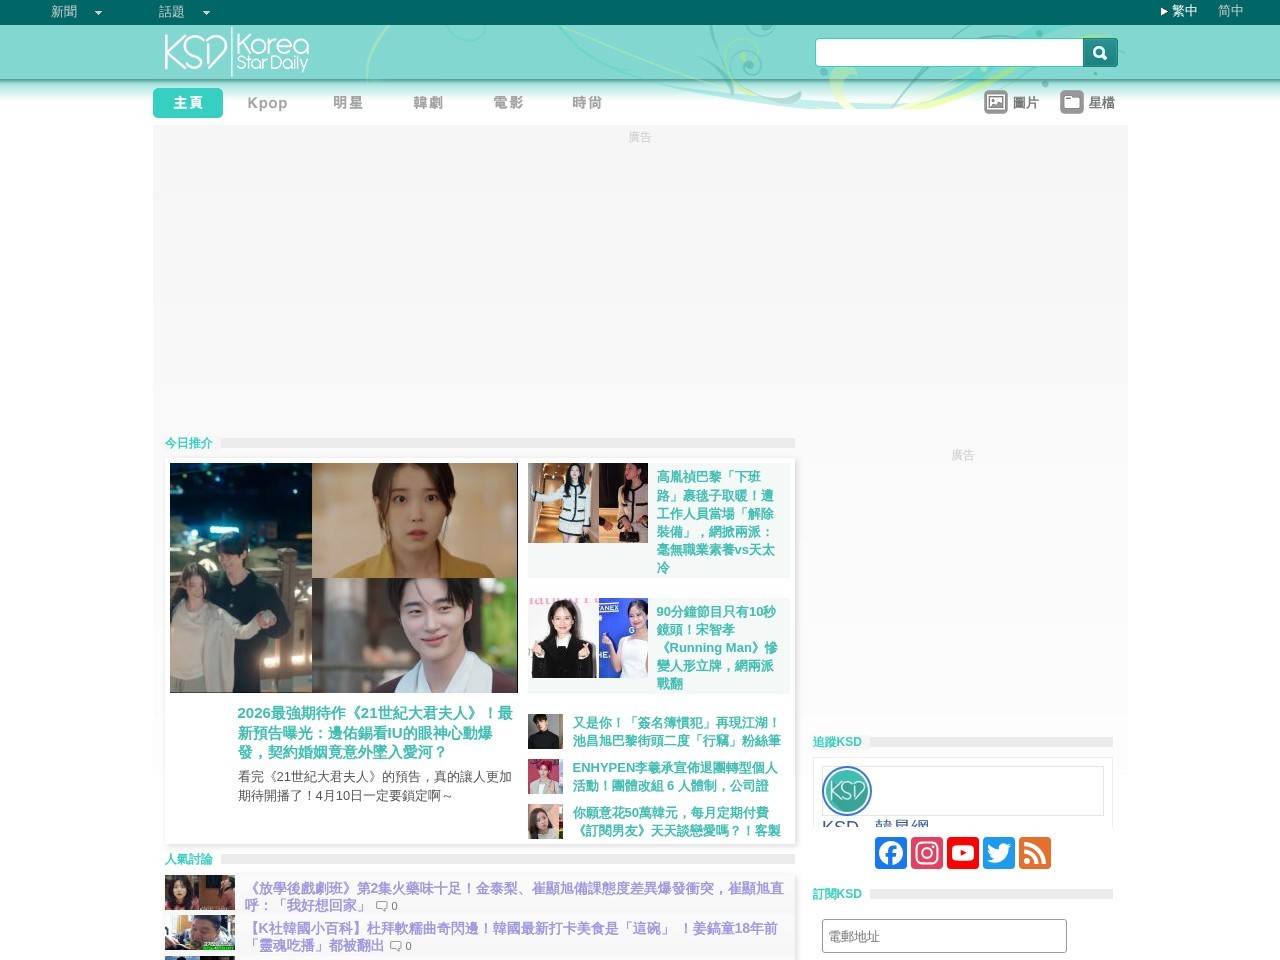Open the 圖片 image gallery icon
This screenshot has height=960, width=1280.
pyautogui.click(x=996, y=101)
